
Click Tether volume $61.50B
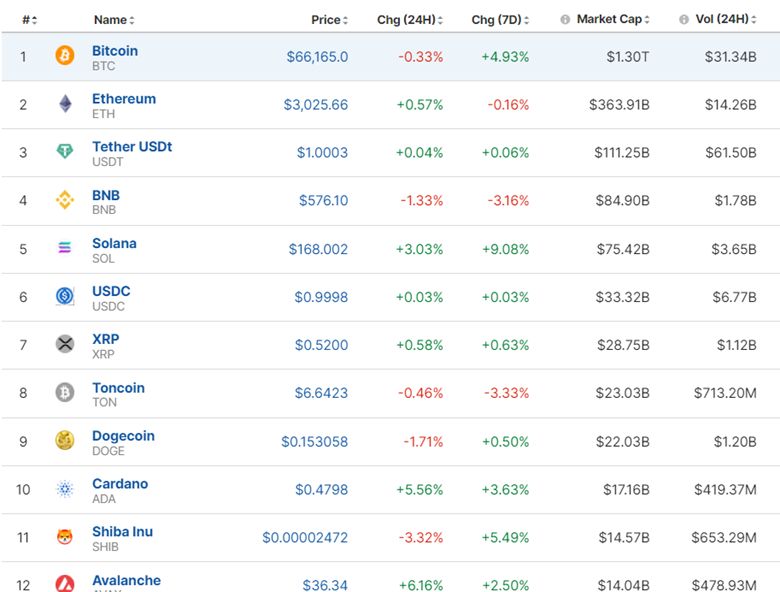click(731, 153)
